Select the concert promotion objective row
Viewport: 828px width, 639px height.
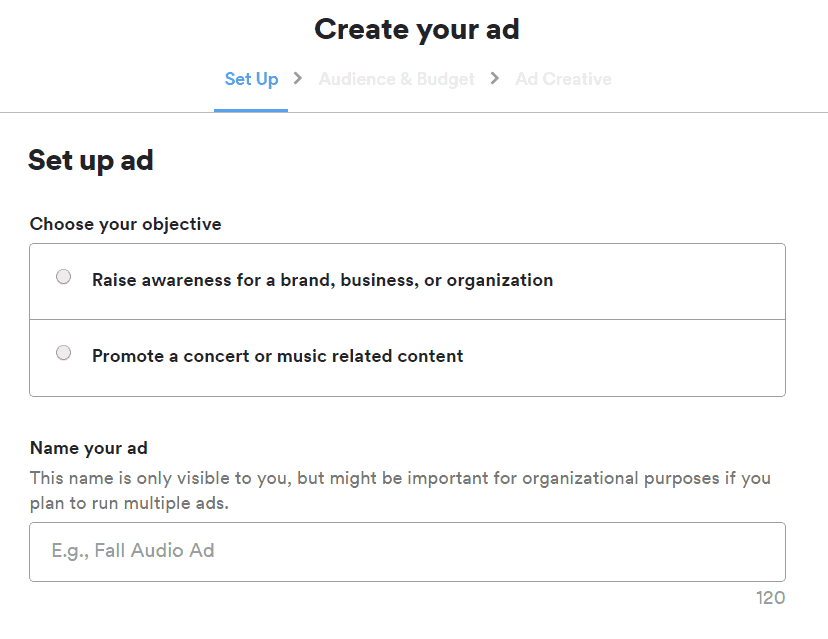[x=407, y=356]
